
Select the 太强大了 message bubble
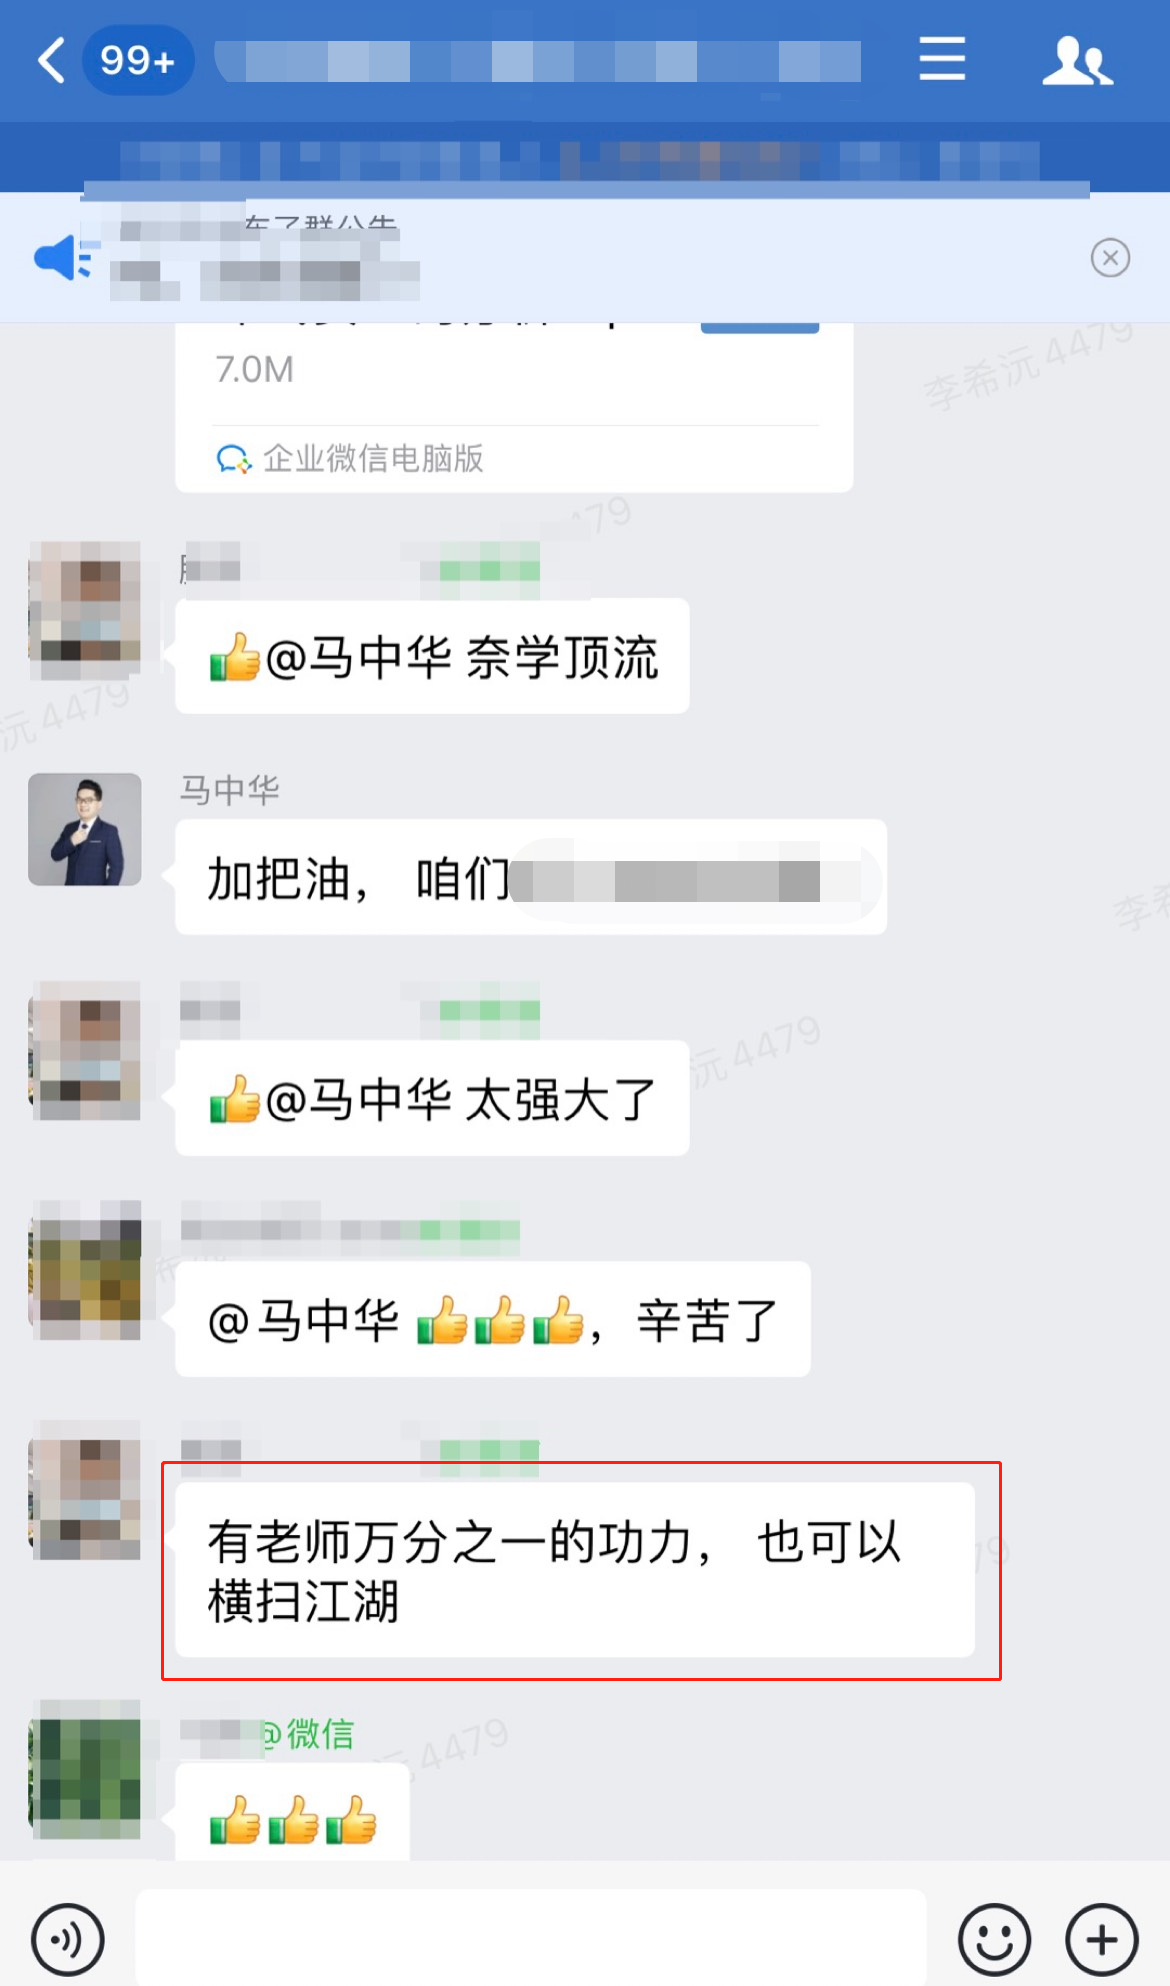[x=432, y=1098]
